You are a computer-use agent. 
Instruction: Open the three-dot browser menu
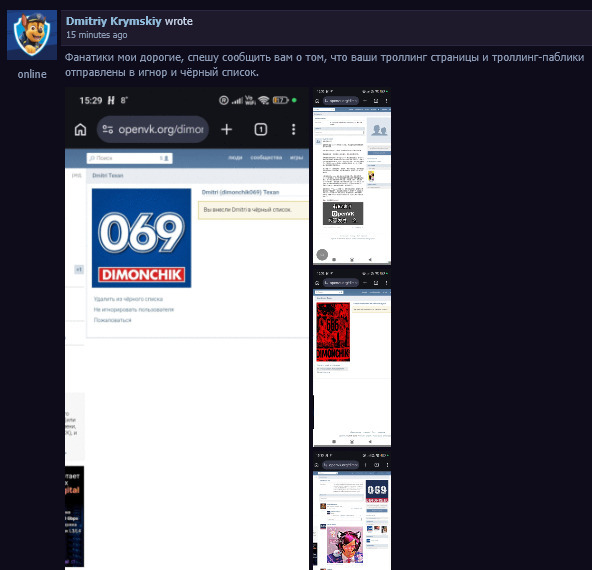(x=293, y=129)
